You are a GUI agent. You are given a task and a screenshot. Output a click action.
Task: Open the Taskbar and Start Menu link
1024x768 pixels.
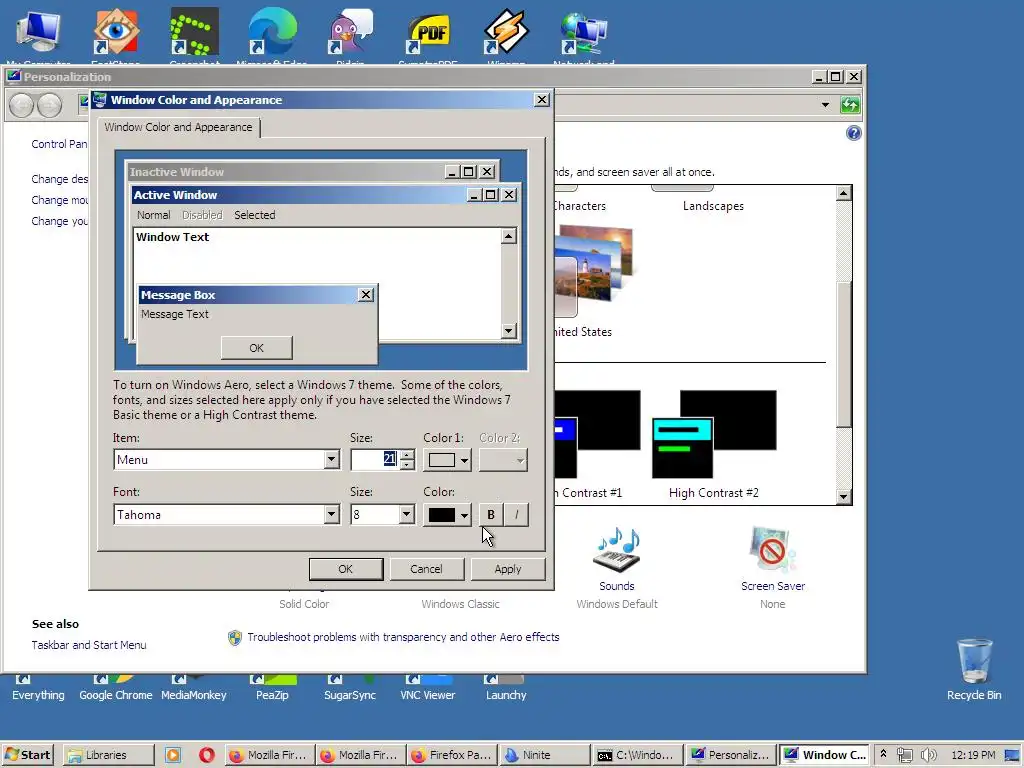tap(89, 645)
